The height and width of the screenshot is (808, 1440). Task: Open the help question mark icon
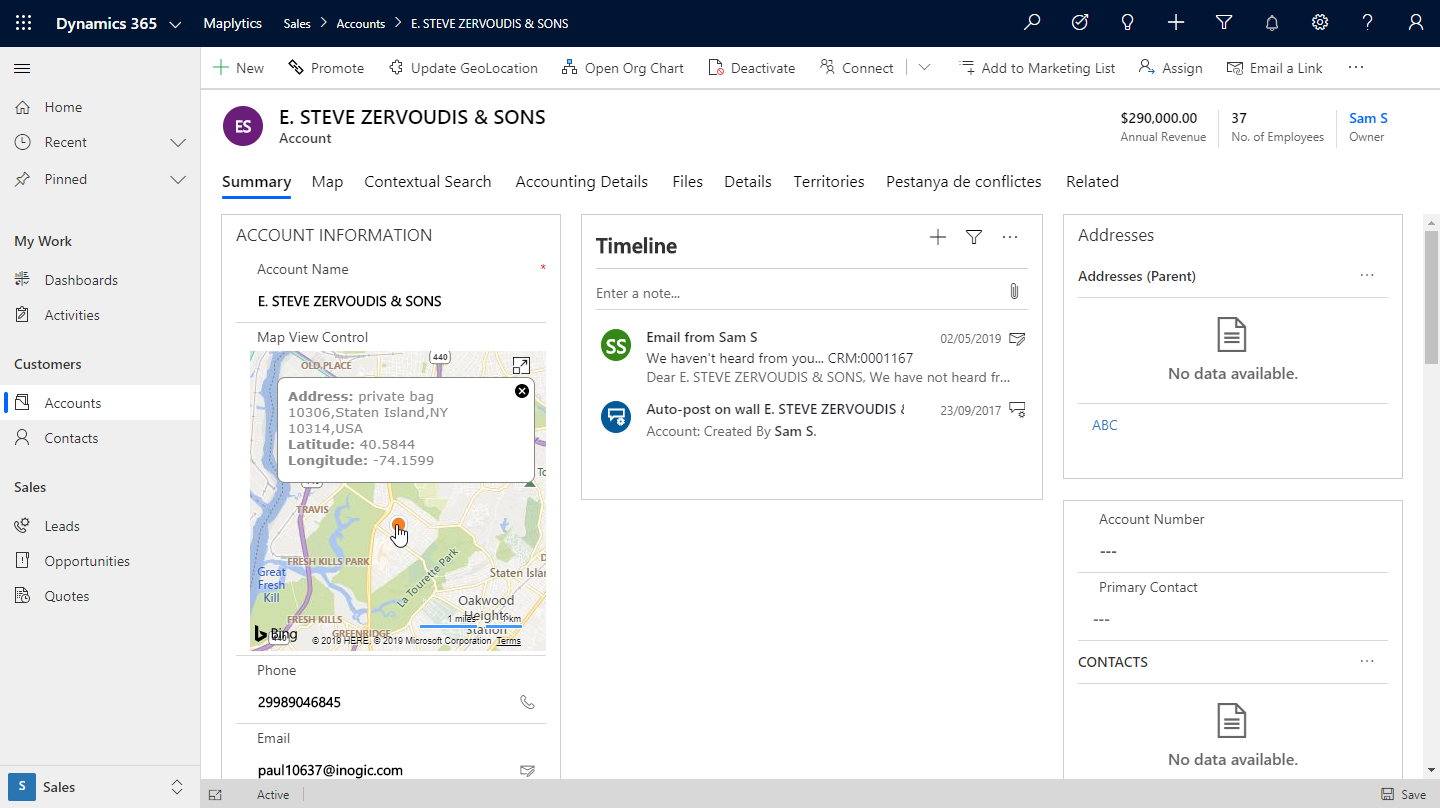(x=1368, y=23)
